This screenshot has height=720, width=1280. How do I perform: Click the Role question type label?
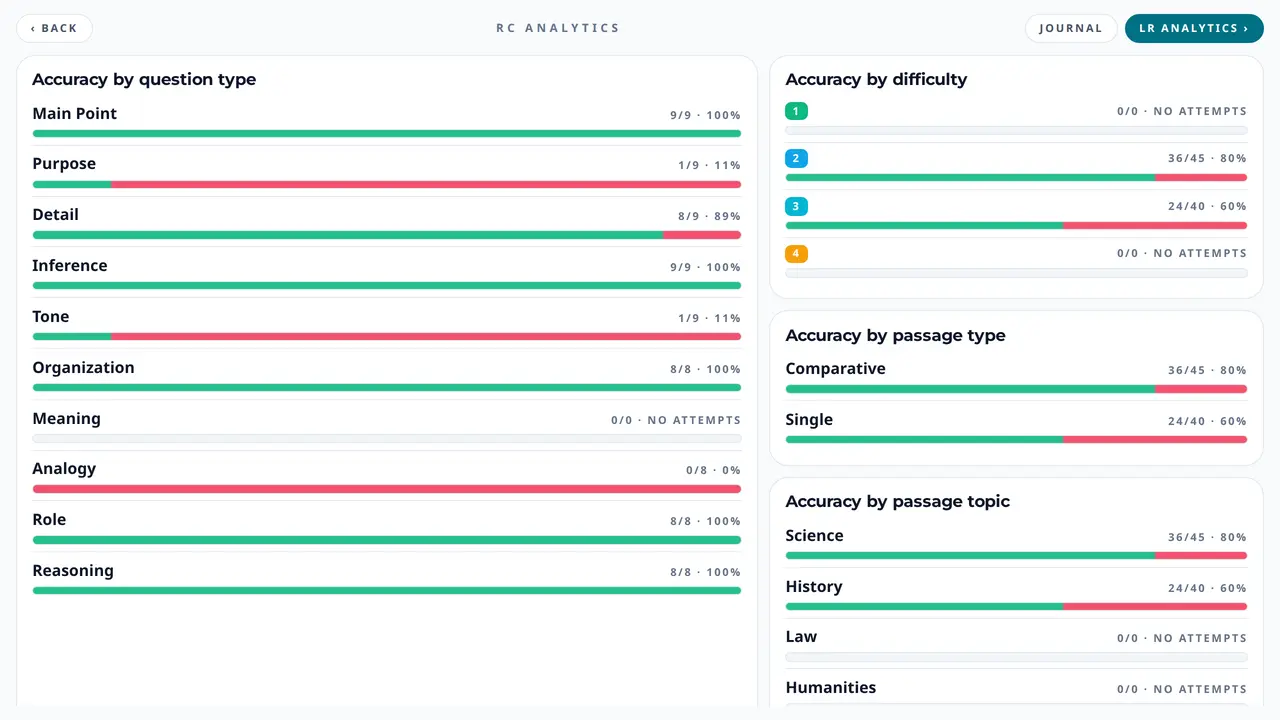pos(49,520)
